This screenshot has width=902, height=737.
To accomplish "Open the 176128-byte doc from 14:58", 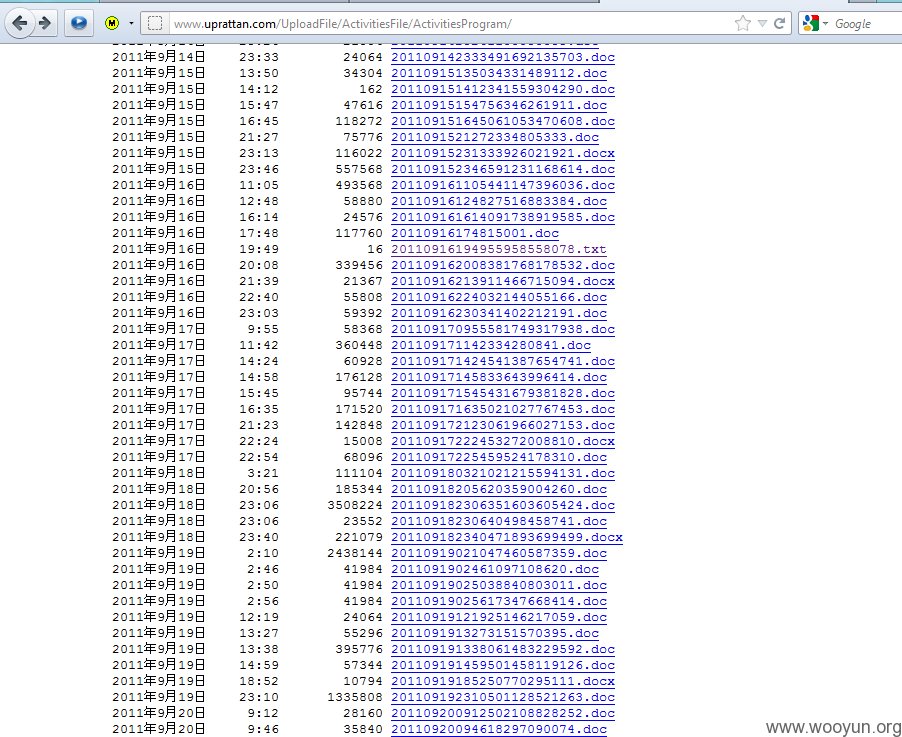I will pos(499,377).
